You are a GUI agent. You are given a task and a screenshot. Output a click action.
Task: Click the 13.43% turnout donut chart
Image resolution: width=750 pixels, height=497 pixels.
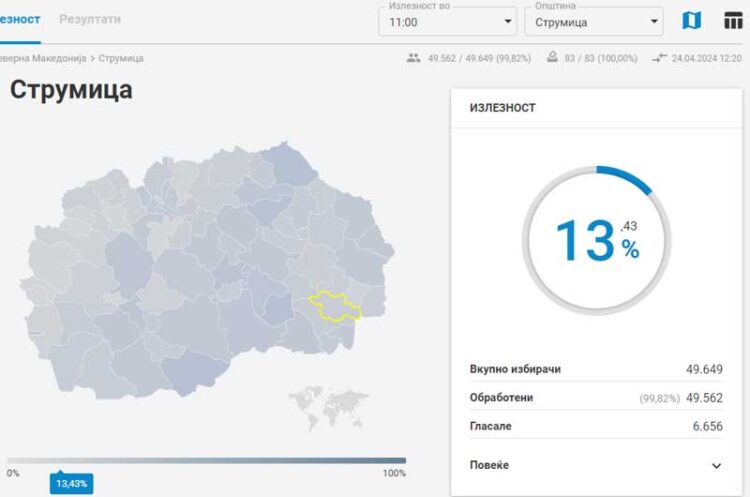[x=596, y=240]
